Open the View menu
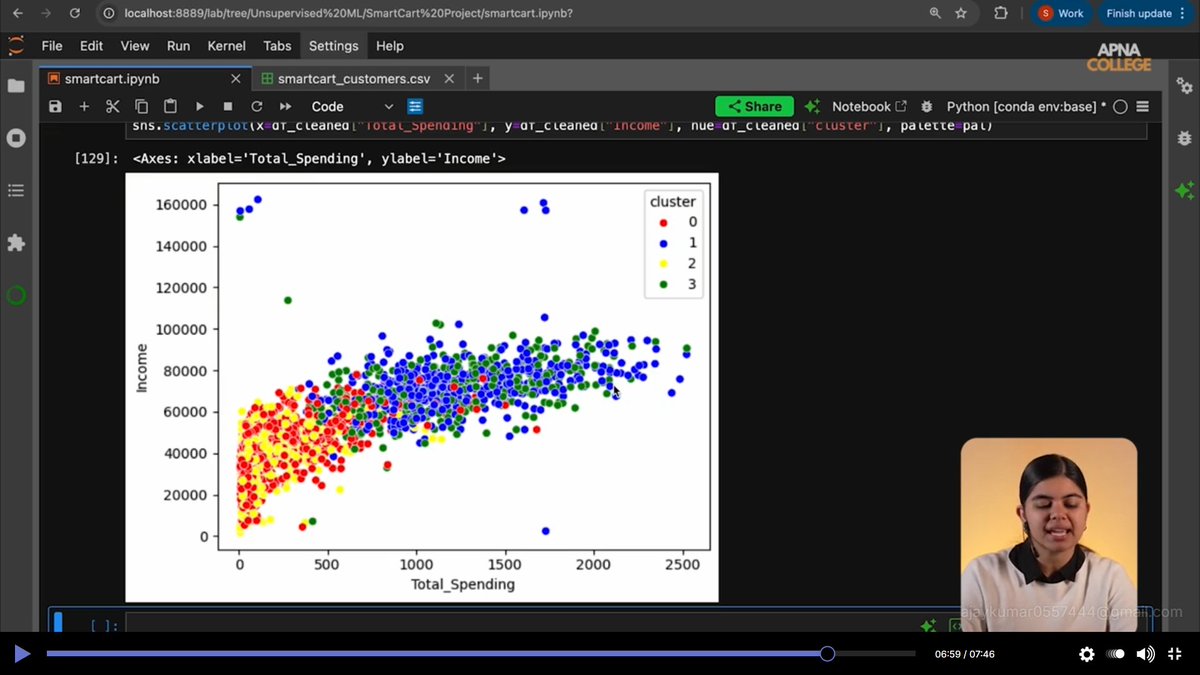 135,46
